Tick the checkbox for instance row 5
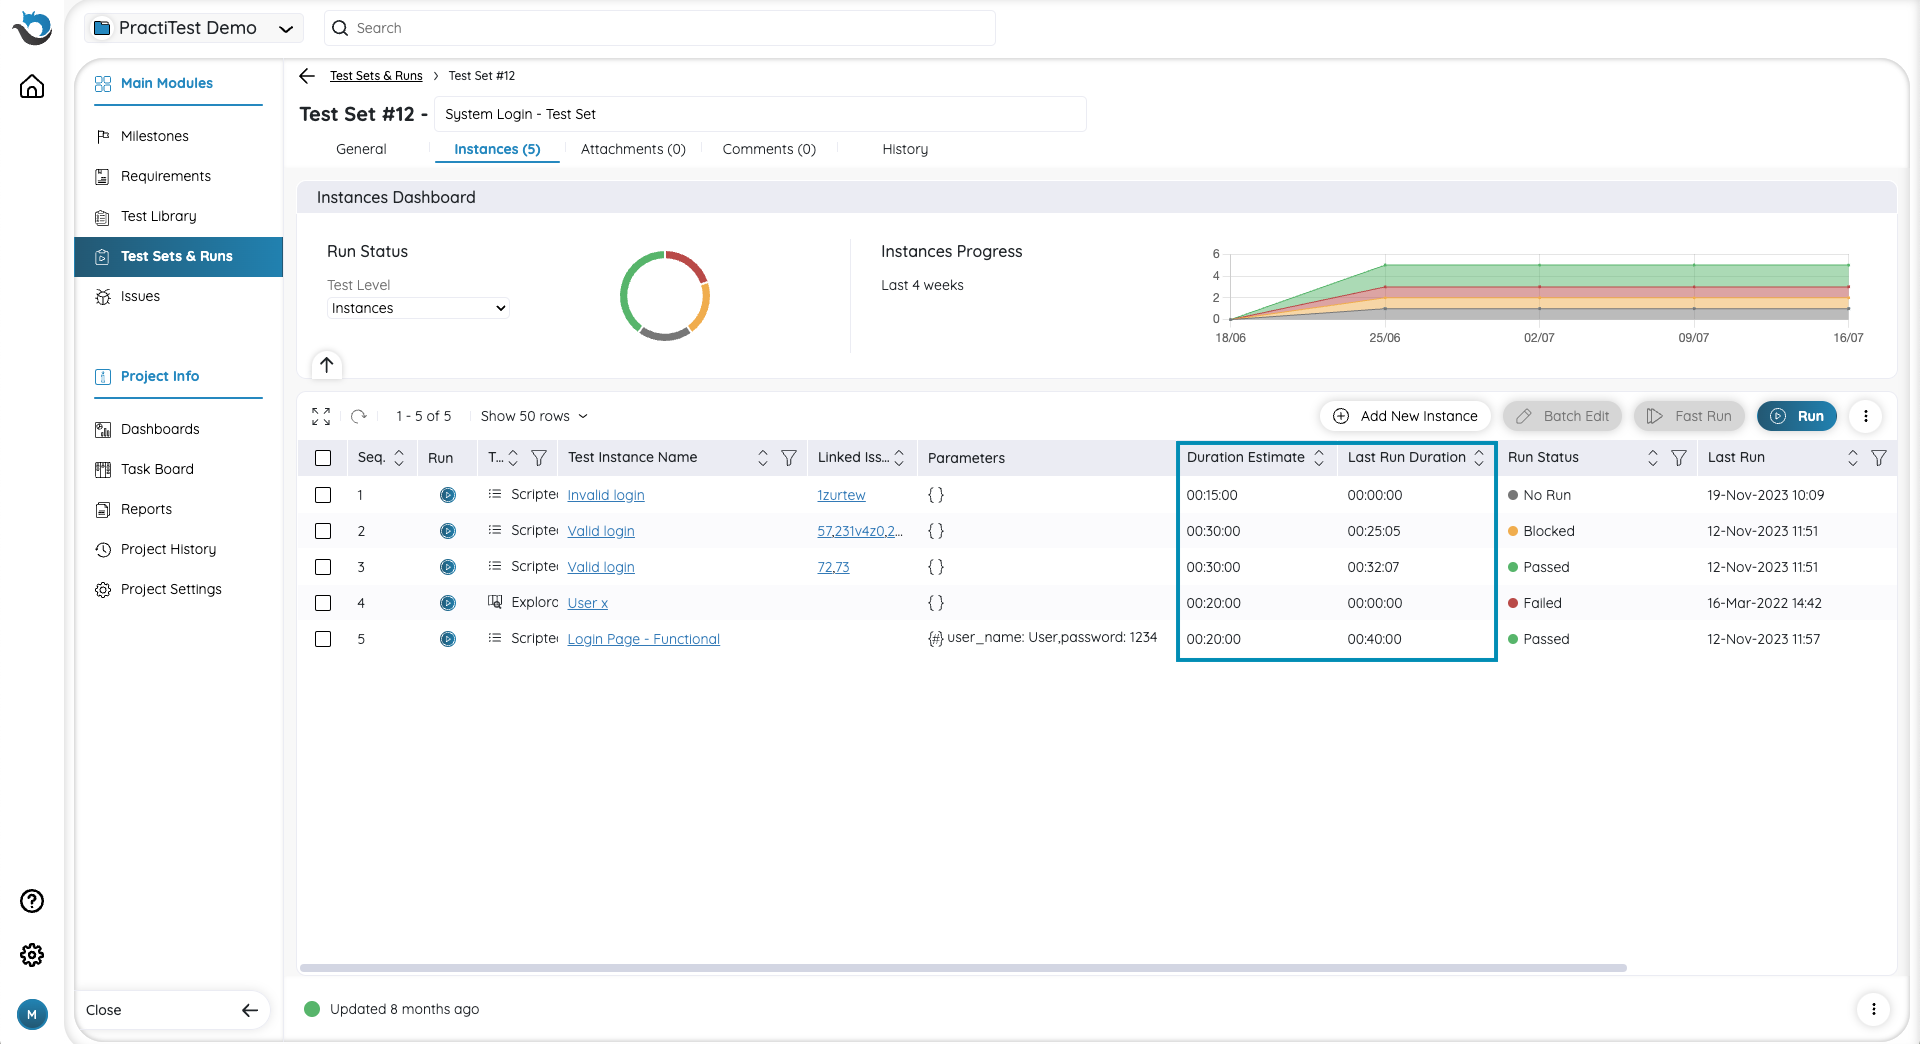This screenshot has height=1044, width=1920. (323, 639)
